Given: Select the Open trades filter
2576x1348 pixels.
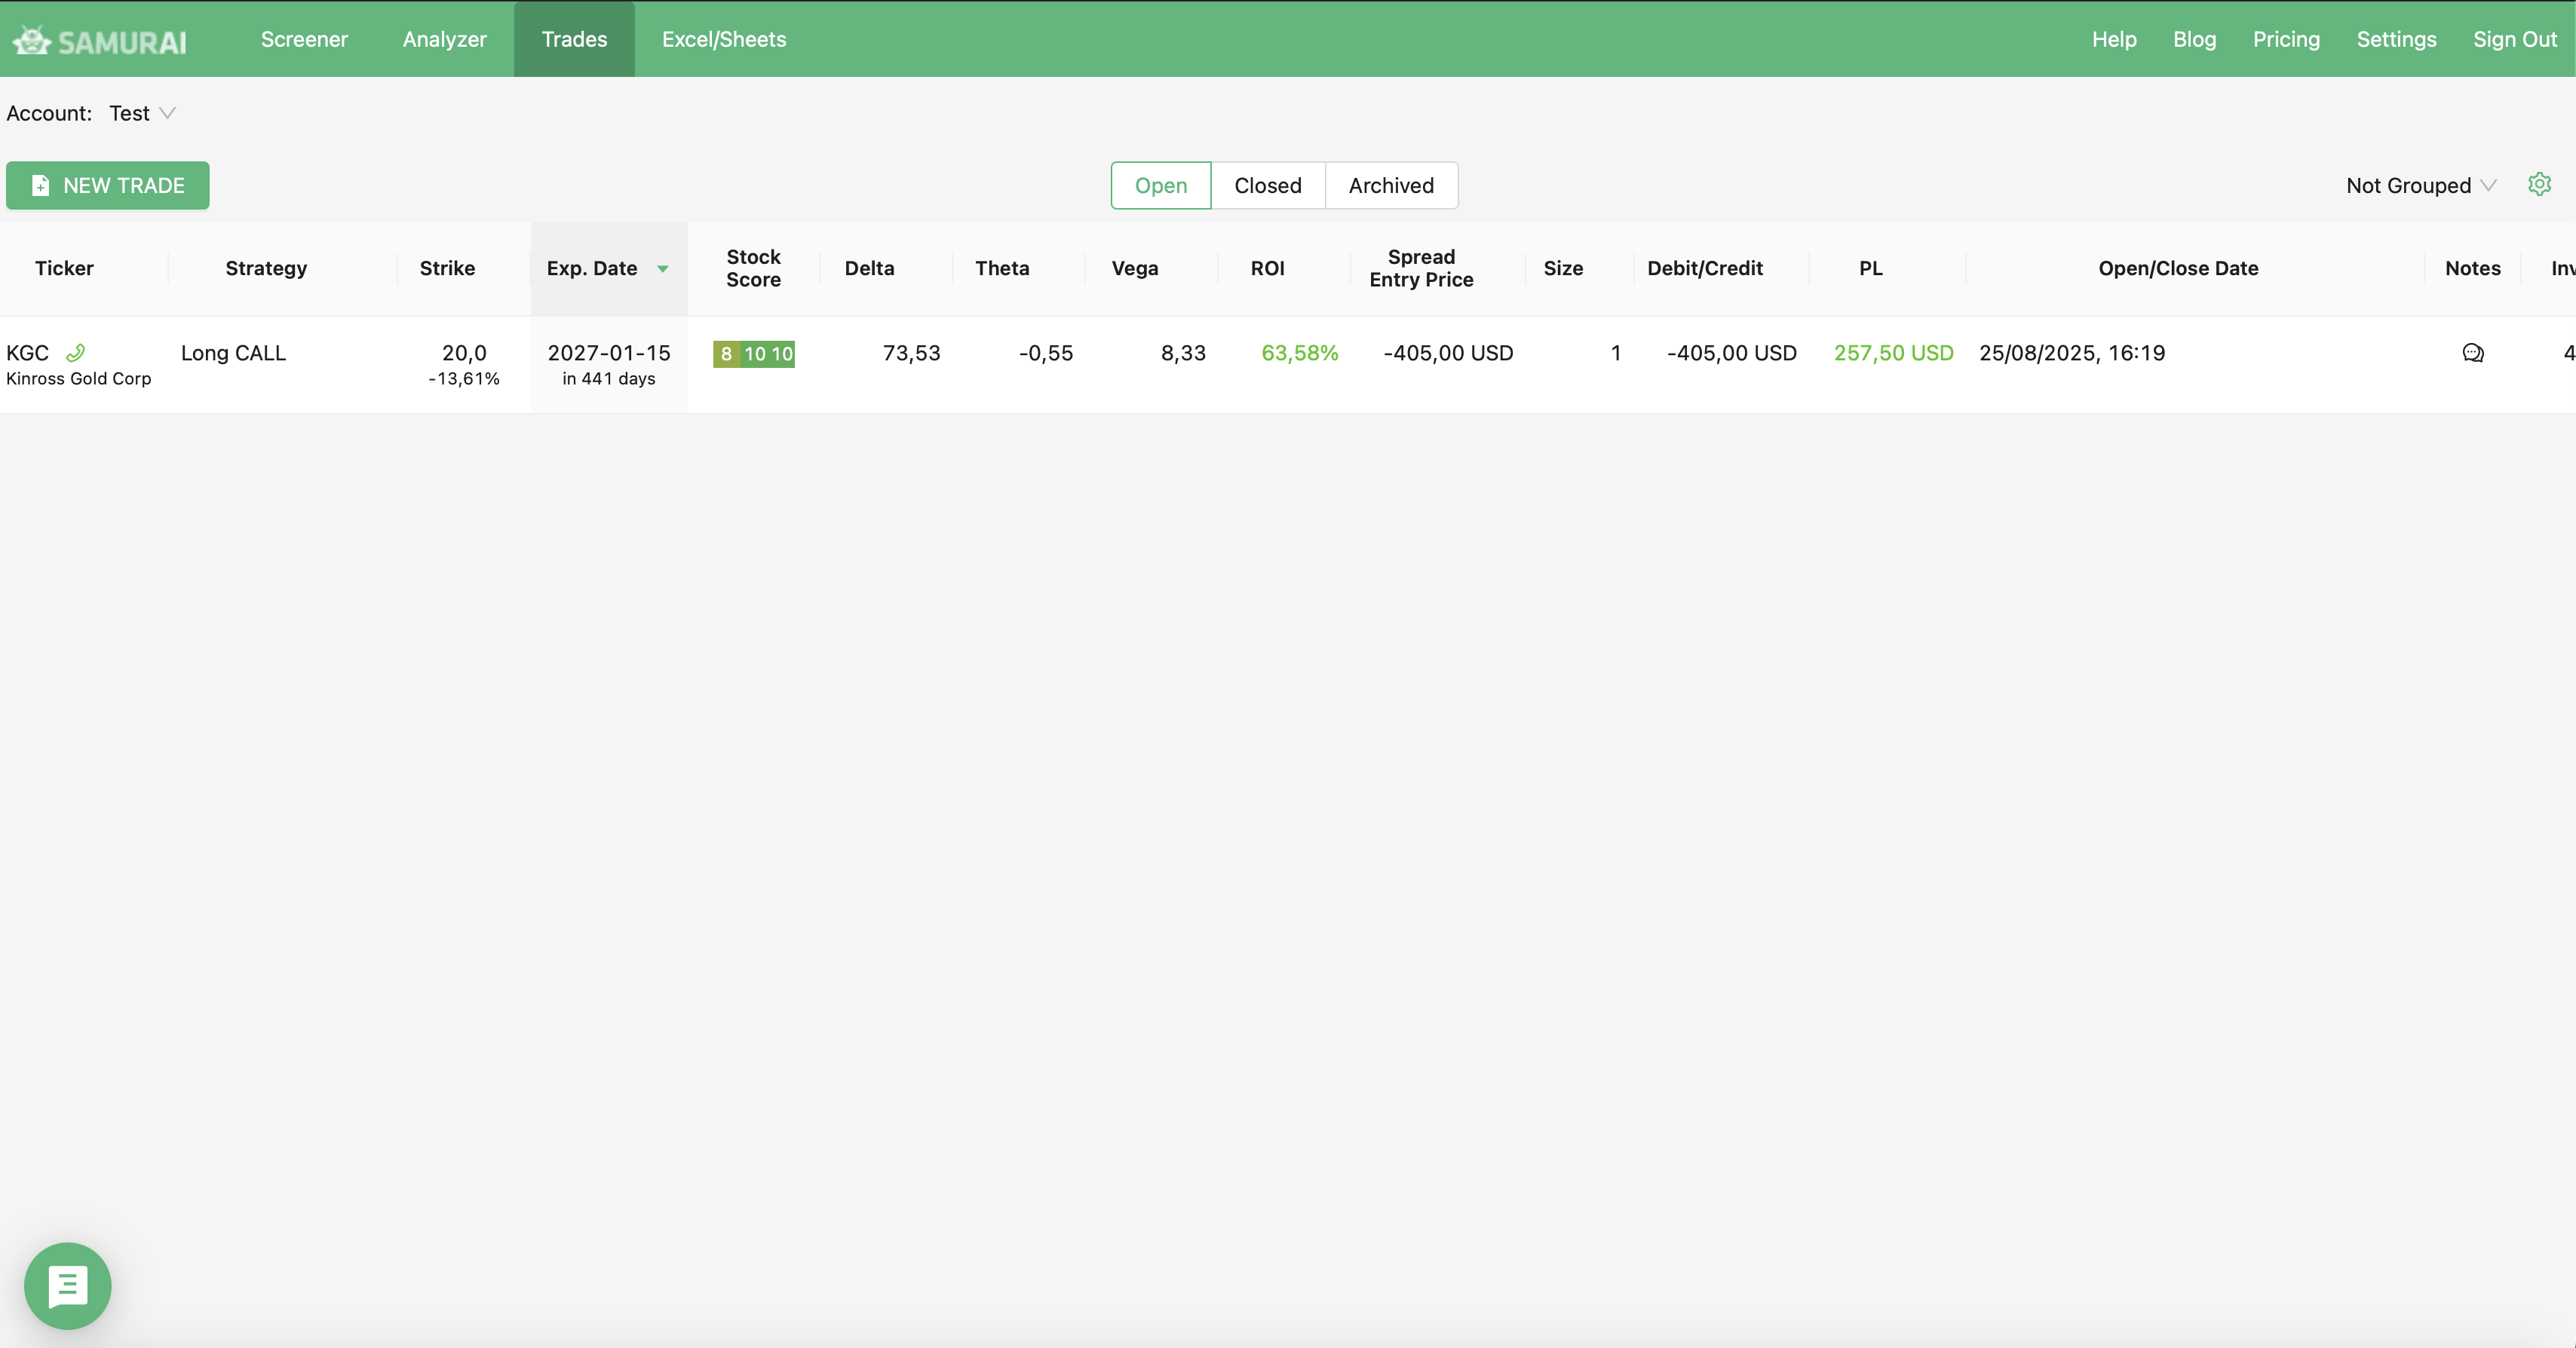Looking at the screenshot, I should pos(1160,186).
